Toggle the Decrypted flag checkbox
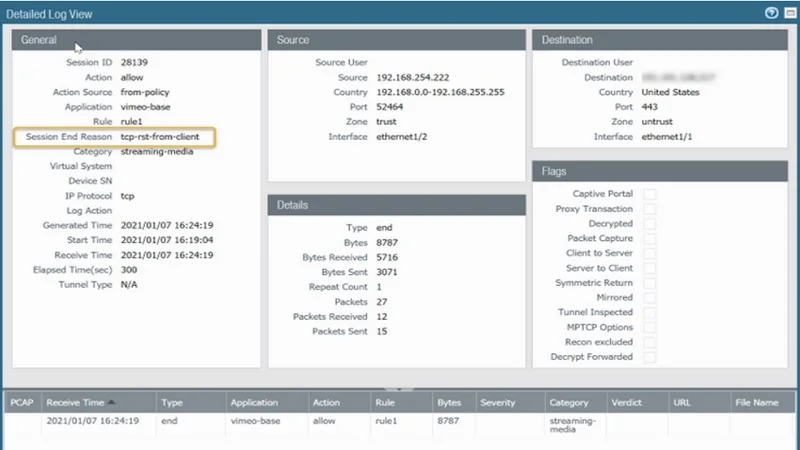This screenshot has height=450, width=800. (649, 223)
